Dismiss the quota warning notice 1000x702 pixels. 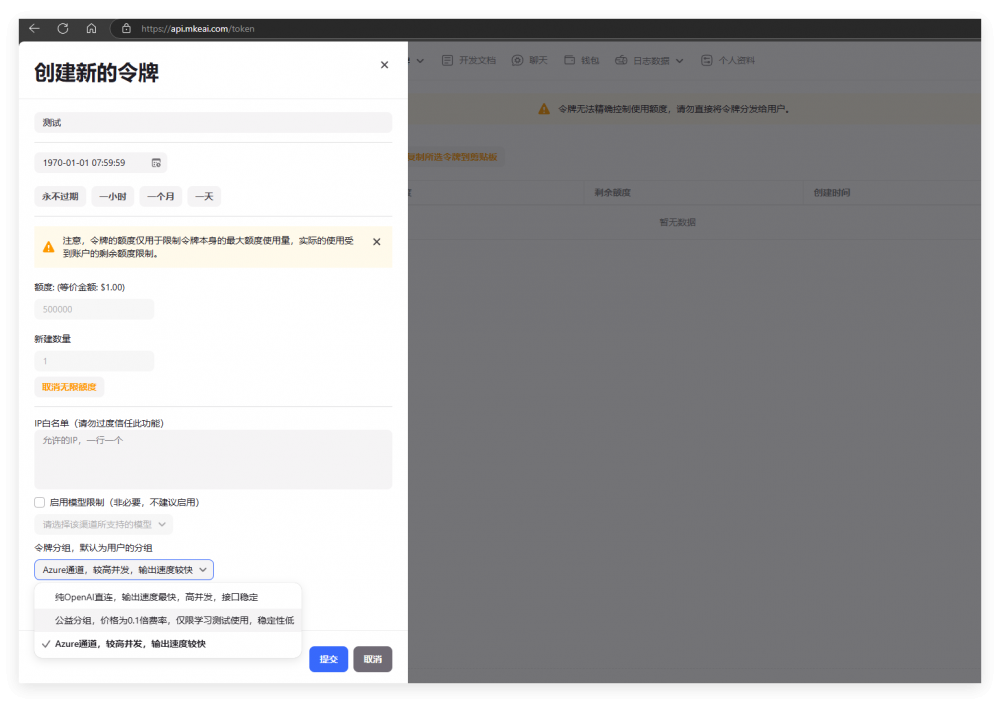[376, 242]
